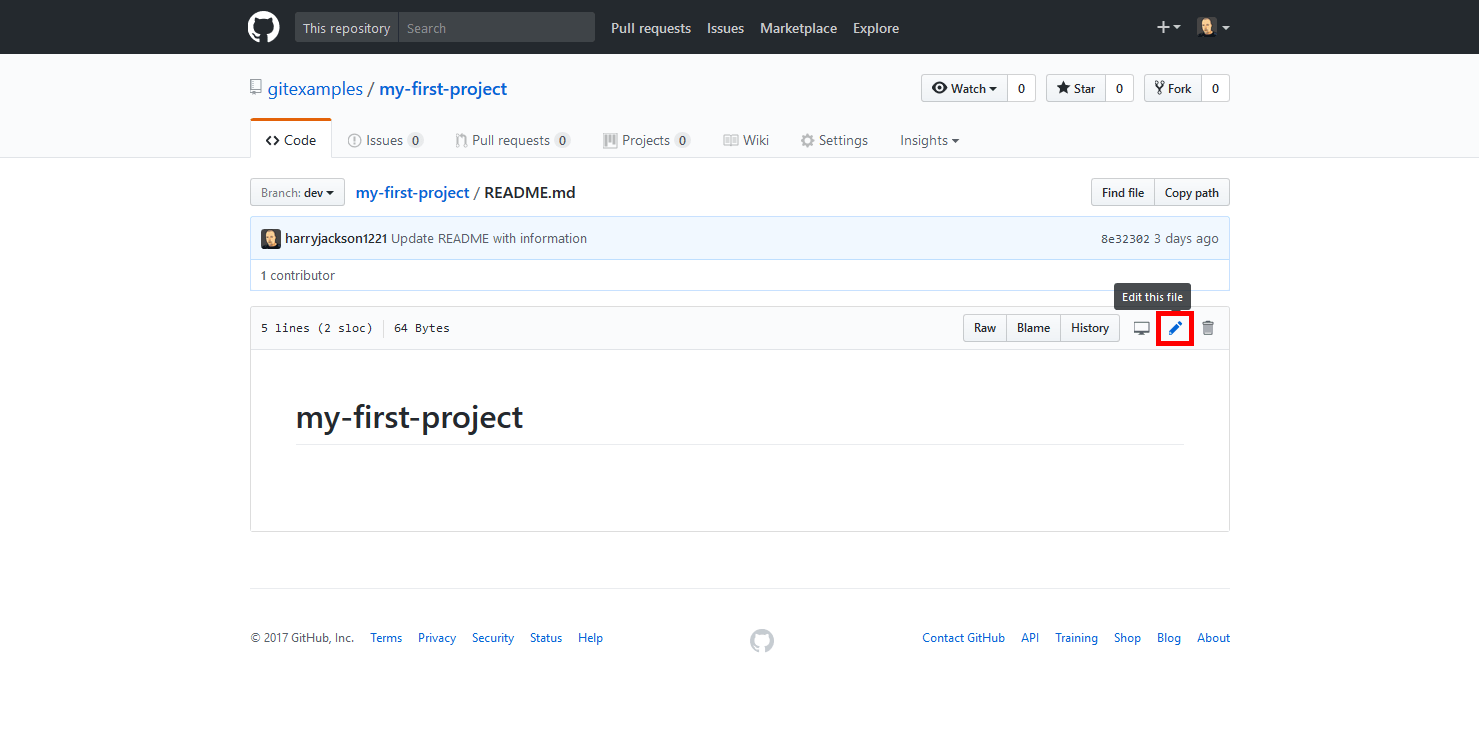Click the Fork button
Viewport: 1479px width, 741px height.
point(1172,88)
